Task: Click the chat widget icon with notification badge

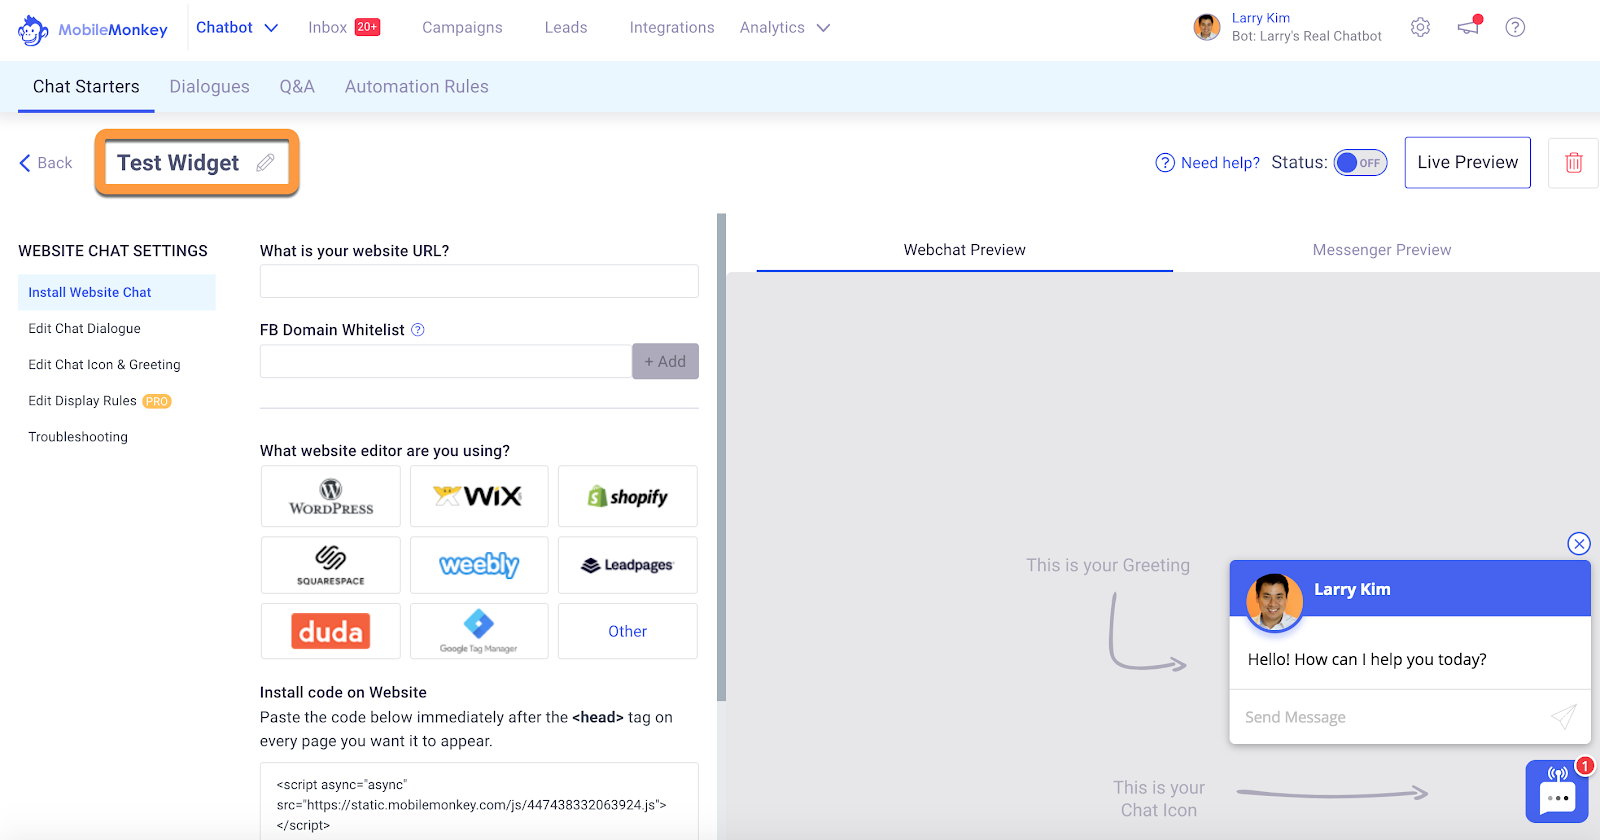Action: pos(1557,791)
